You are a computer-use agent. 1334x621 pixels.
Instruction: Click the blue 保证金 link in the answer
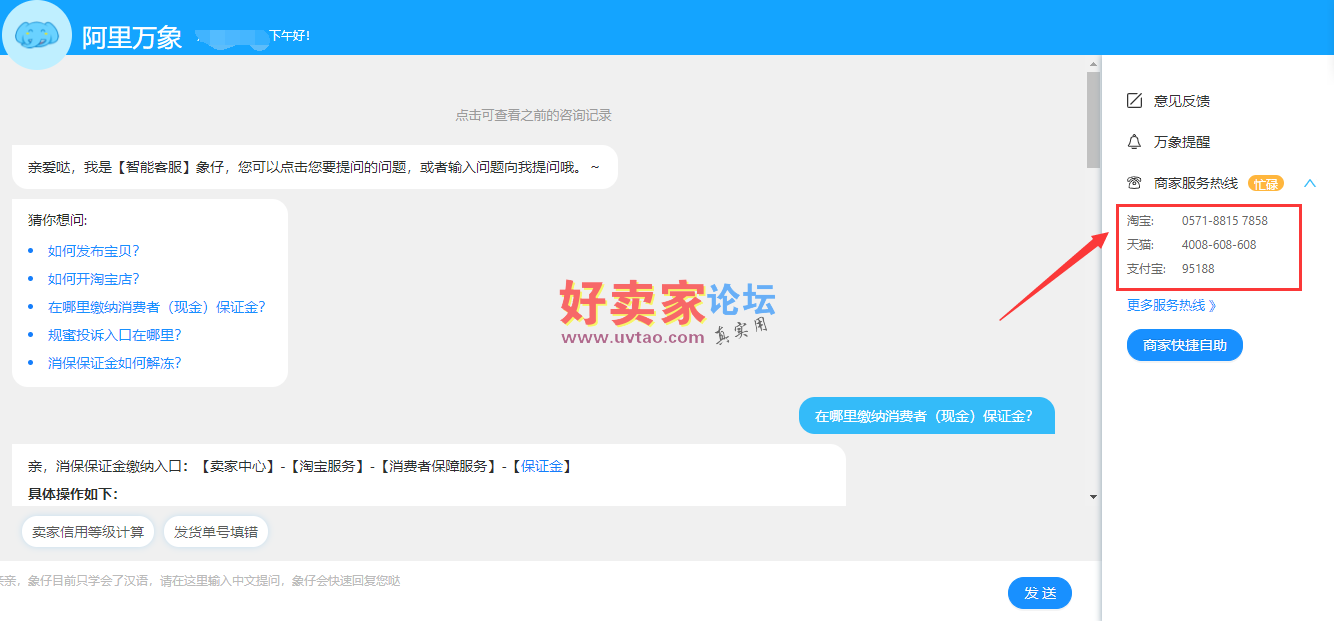click(543, 464)
